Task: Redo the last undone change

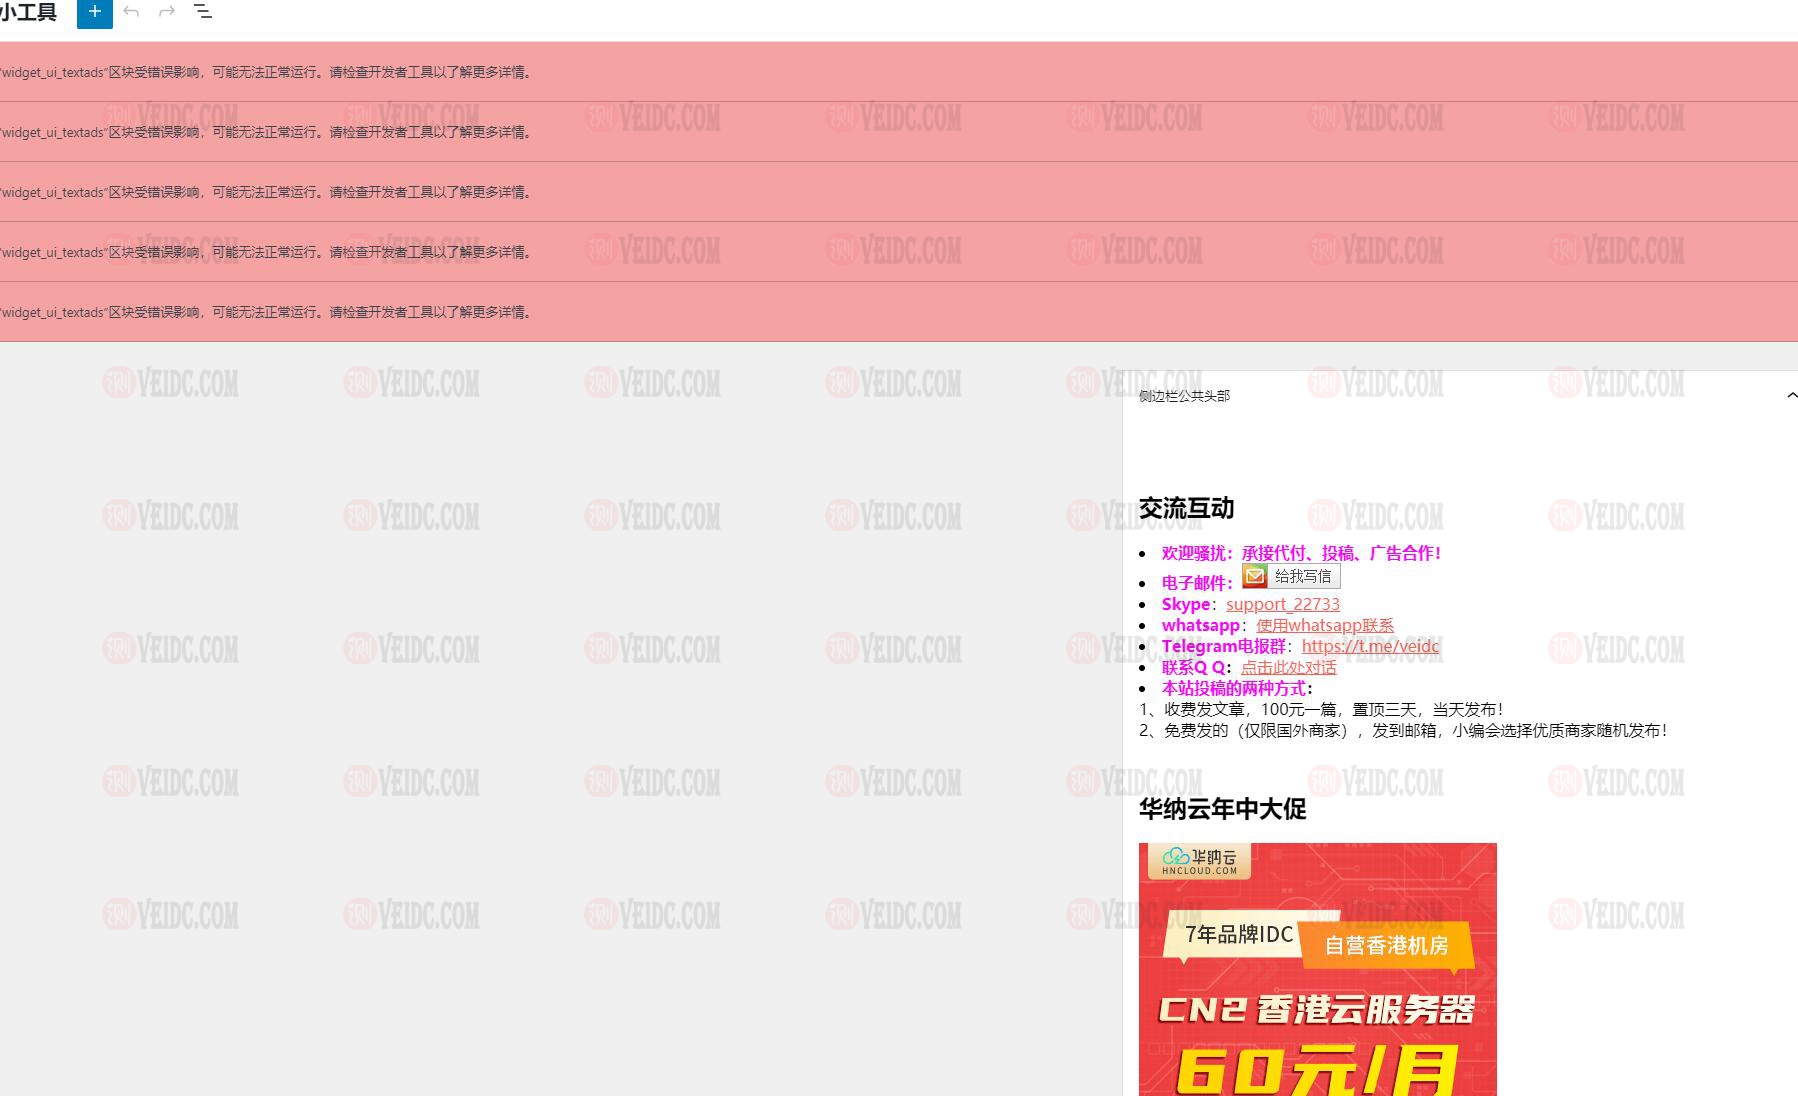Action: pos(167,12)
